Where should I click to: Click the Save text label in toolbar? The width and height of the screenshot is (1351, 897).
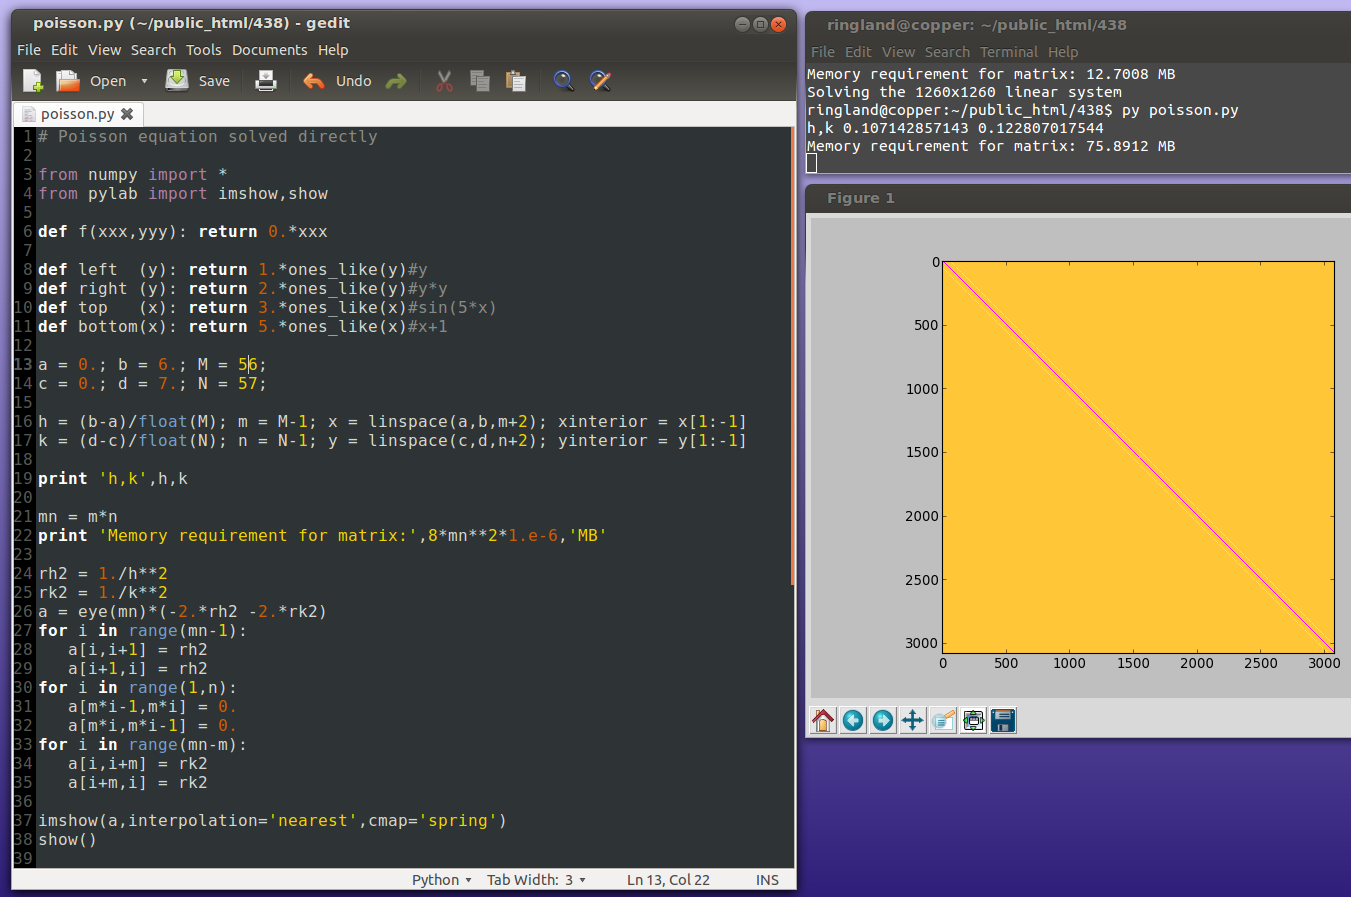point(214,81)
